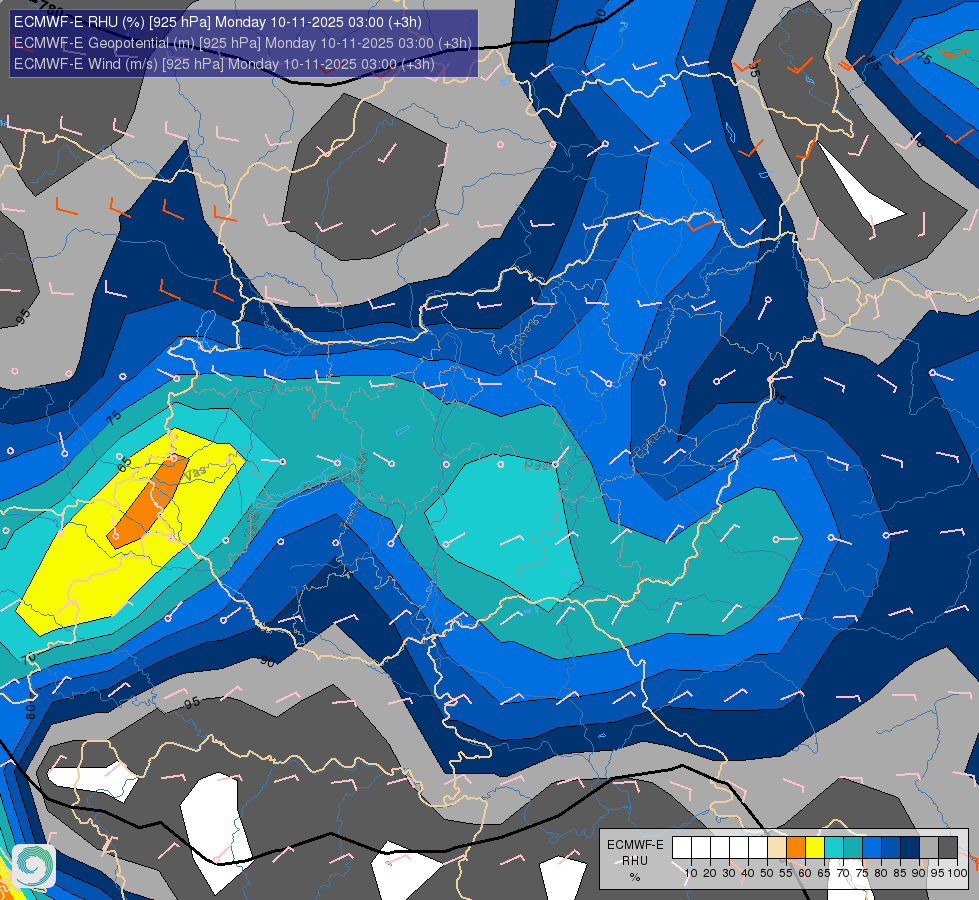Click the orange 55-60 legend swatch
Image resolution: width=979 pixels, height=900 pixels.
pyautogui.click(x=796, y=848)
